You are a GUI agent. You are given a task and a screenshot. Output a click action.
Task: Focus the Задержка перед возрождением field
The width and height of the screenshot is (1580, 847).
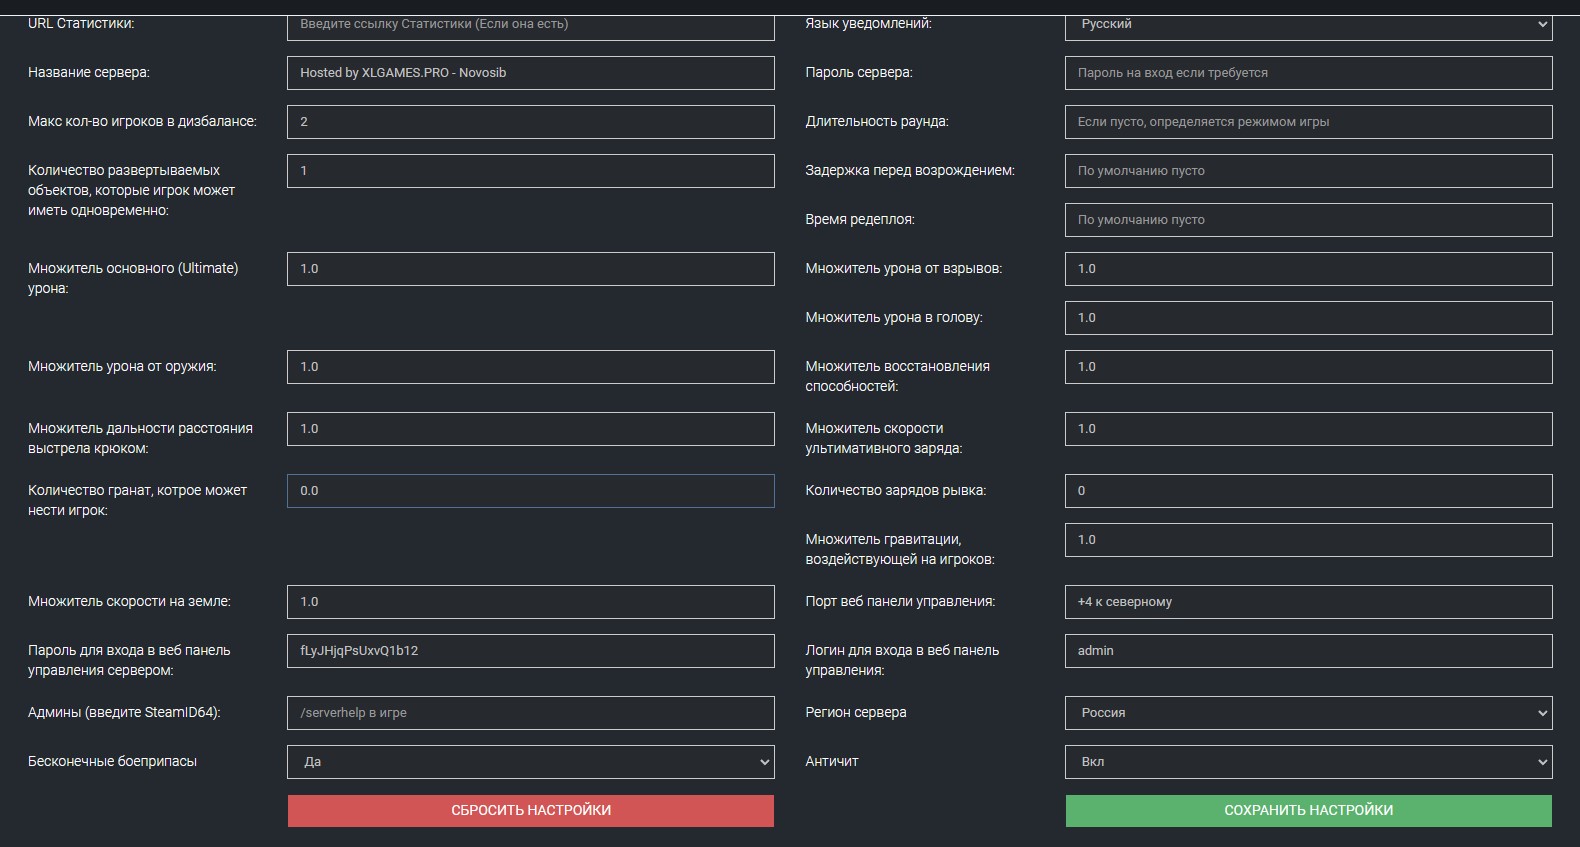coord(1308,171)
